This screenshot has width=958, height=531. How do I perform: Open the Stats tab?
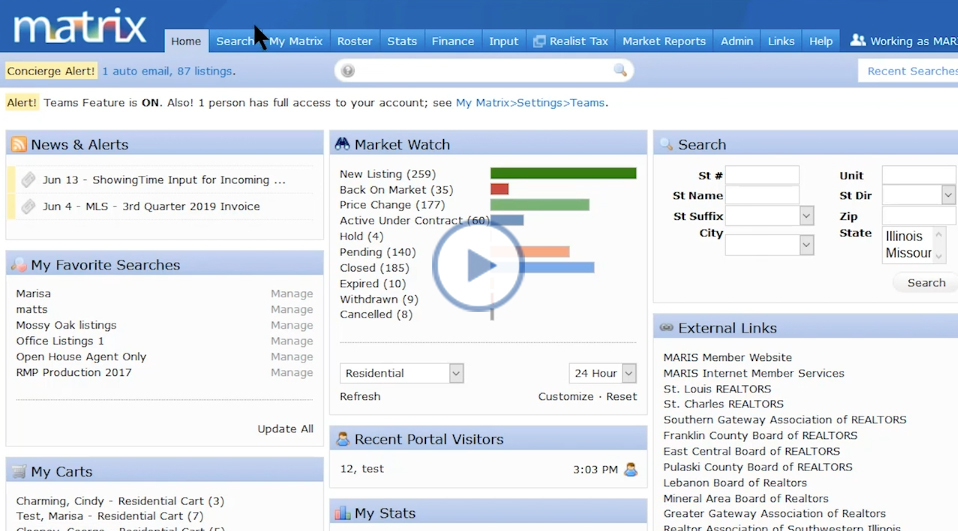(x=402, y=41)
